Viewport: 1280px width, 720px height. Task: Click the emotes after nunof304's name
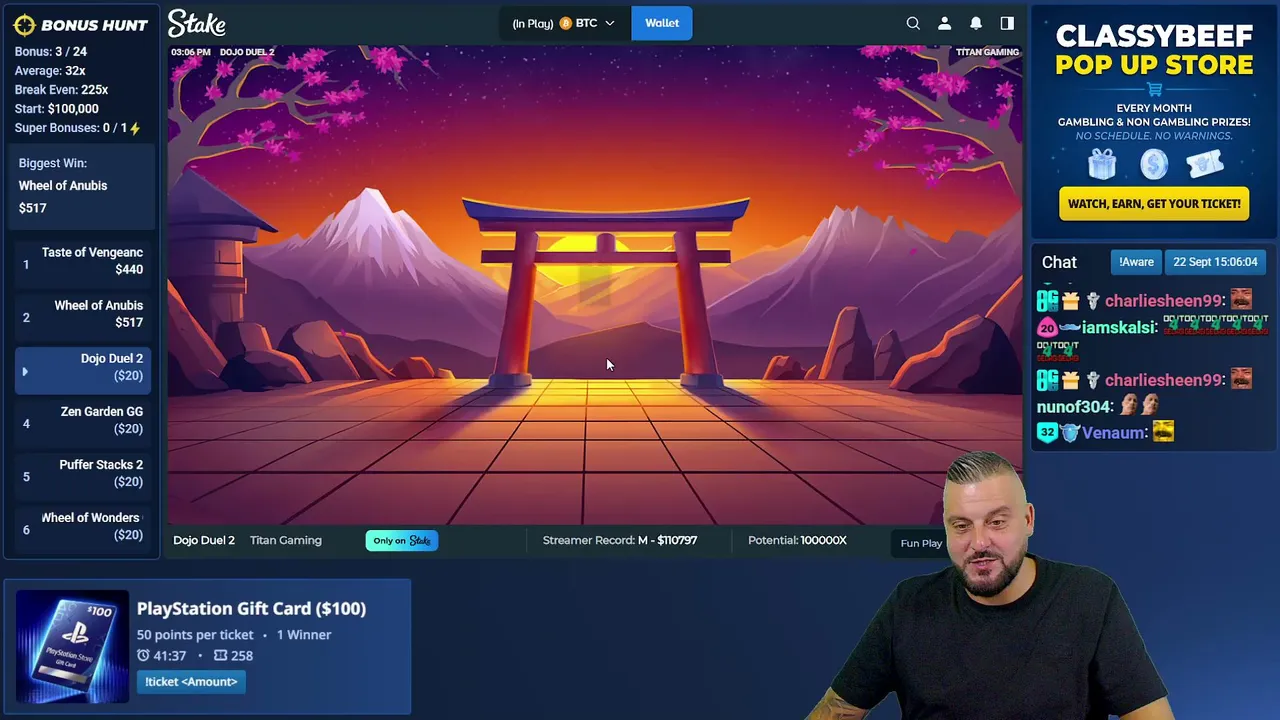(x=1139, y=405)
